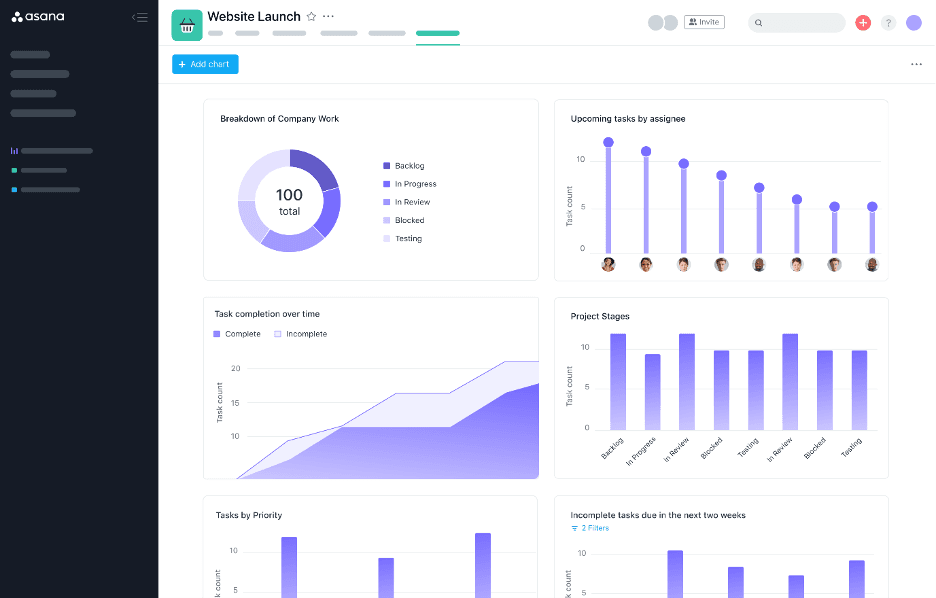Image resolution: width=936 pixels, height=598 pixels.
Task: Click the reporting bar chart icon in sidebar
Action: 14,151
